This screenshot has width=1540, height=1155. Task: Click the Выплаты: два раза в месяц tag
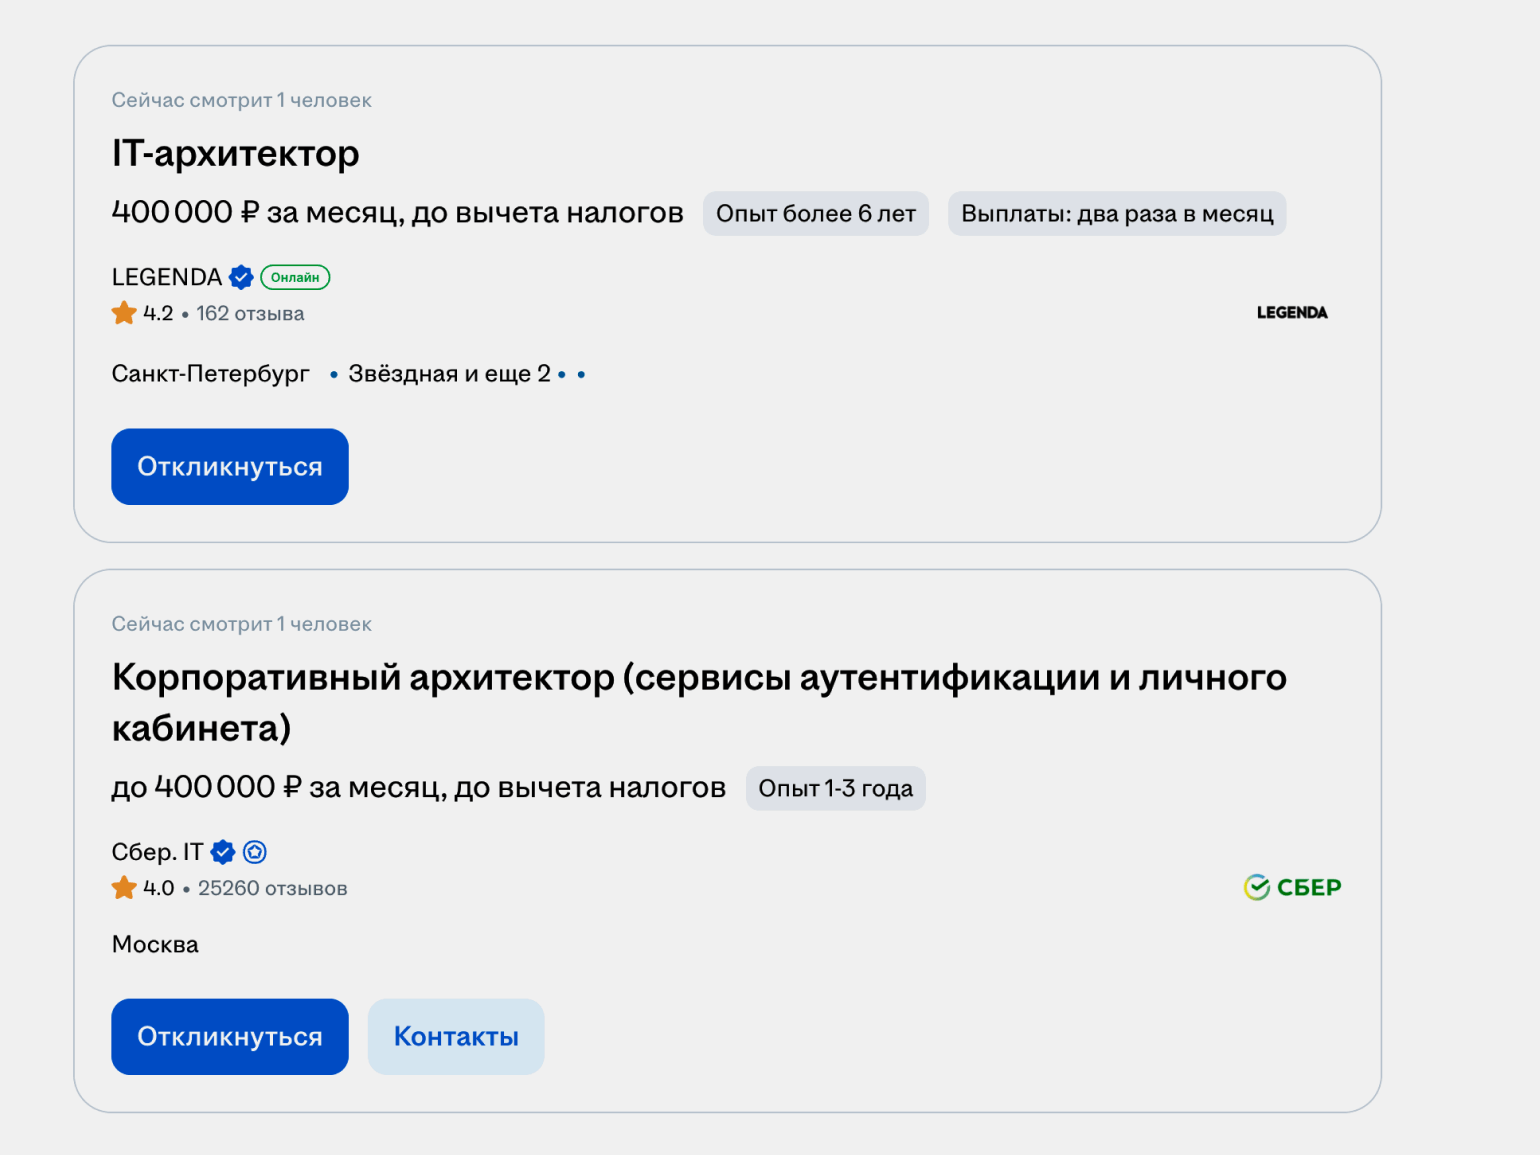click(1117, 214)
